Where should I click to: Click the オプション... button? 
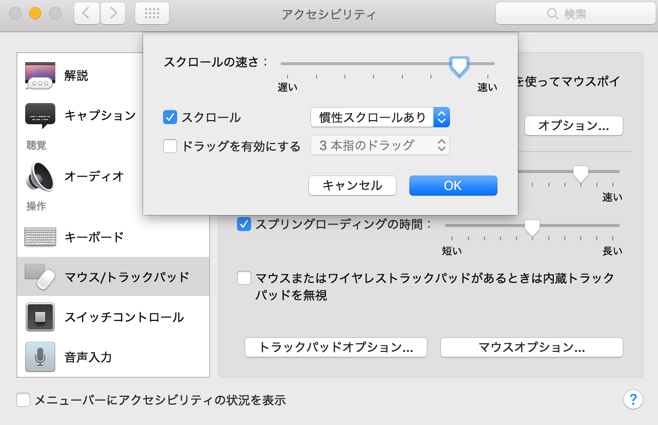[574, 125]
